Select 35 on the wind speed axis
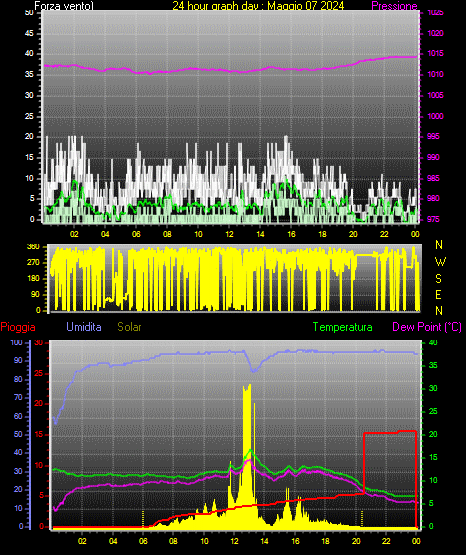The height and width of the screenshot is (555, 466). (x=29, y=74)
